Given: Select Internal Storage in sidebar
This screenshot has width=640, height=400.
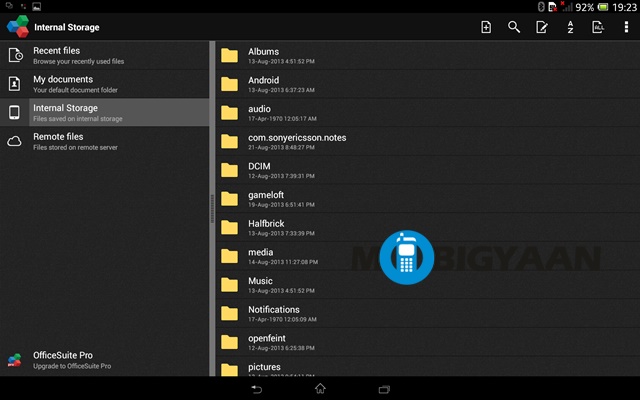Looking at the screenshot, I should pos(104,112).
